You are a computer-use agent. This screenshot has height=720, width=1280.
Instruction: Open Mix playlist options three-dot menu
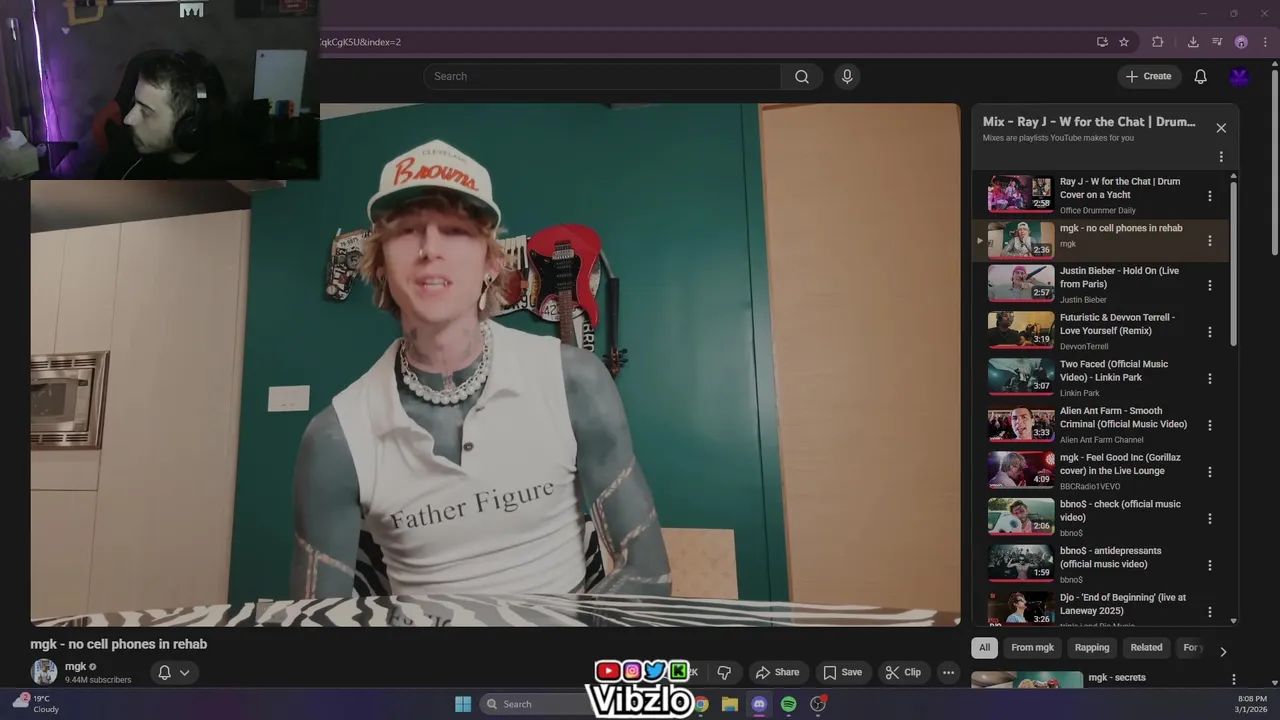click(x=1221, y=157)
